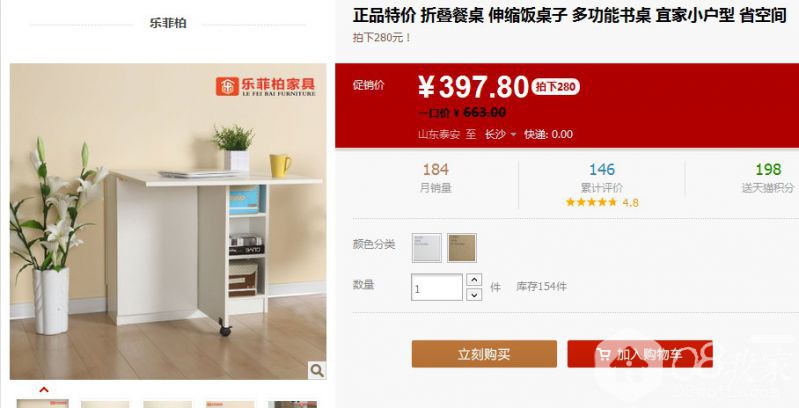Decrease quantity with the down arrow

coord(474,294)
